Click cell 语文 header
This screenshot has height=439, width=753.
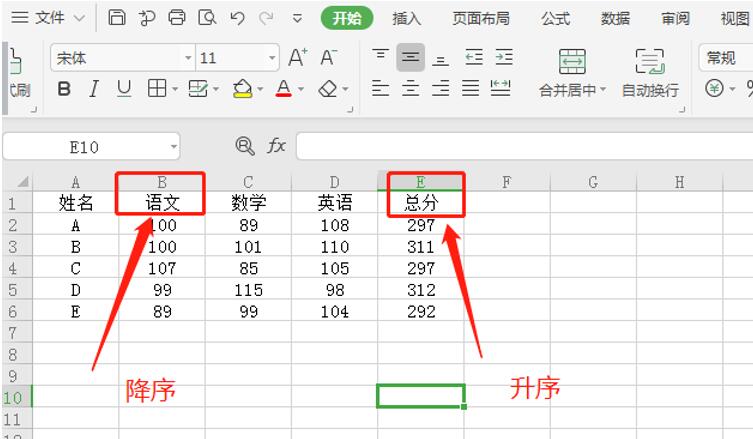[x=162, y=203]
